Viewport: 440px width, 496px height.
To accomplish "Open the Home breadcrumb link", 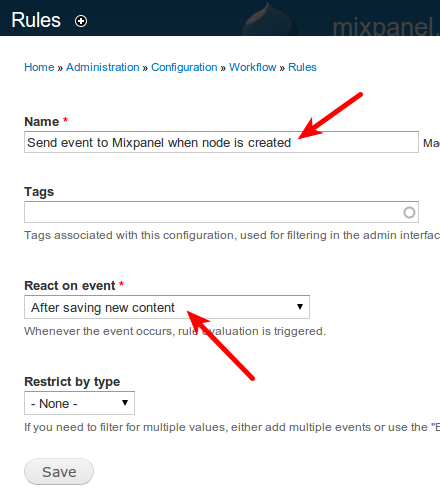I will pos(39,67).
